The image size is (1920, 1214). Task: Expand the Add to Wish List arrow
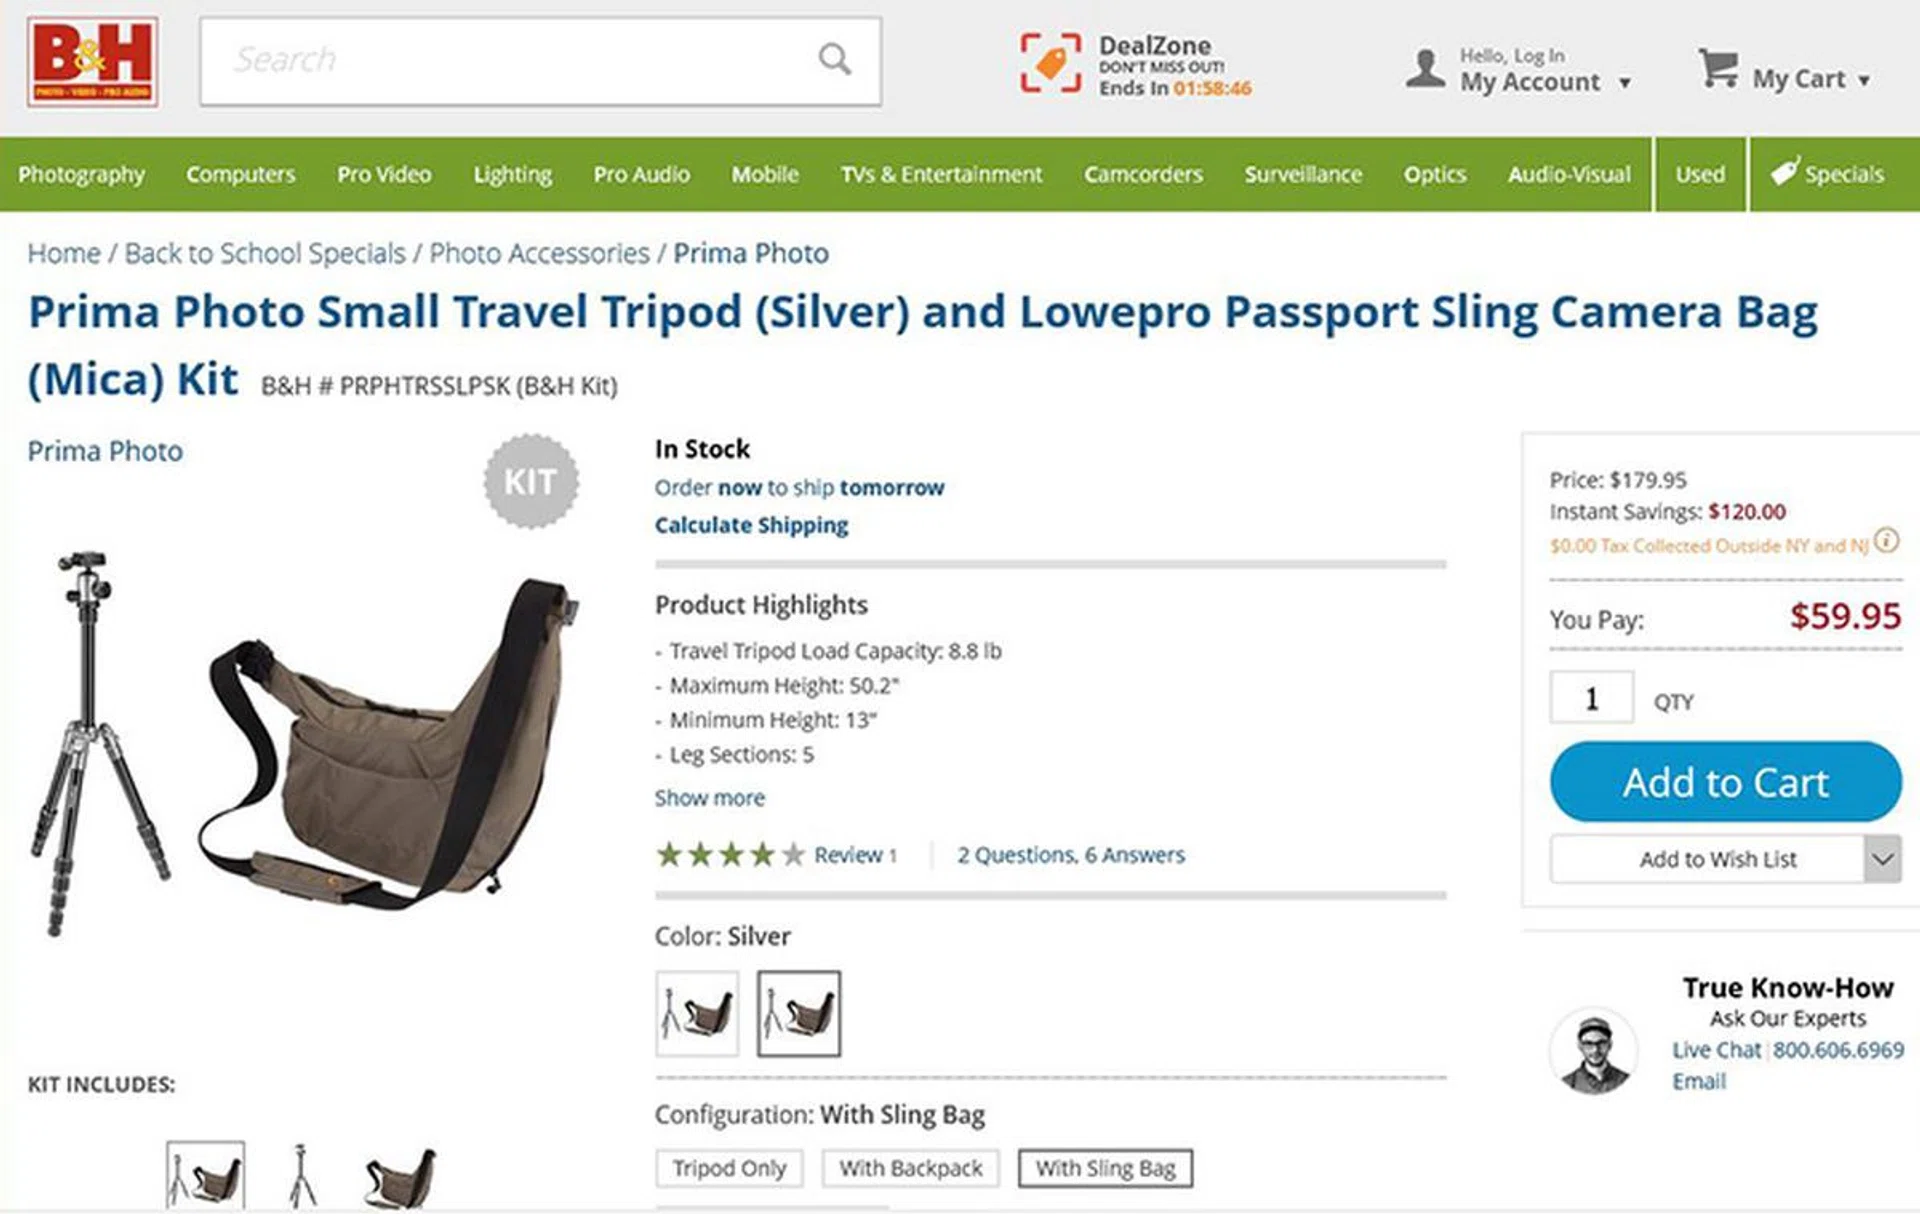click(x=1882, y=859)
